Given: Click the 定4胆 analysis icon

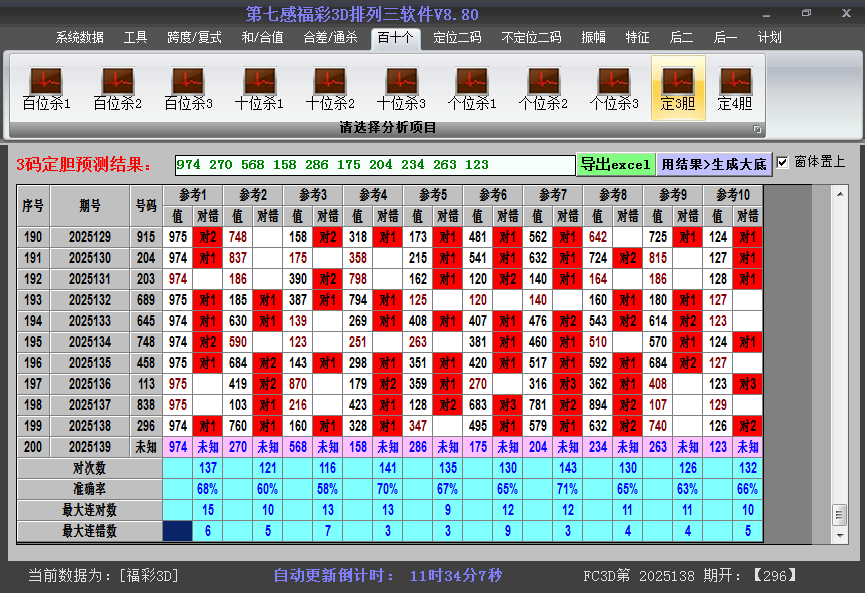Looking at the screenshot, I should 735,88.
